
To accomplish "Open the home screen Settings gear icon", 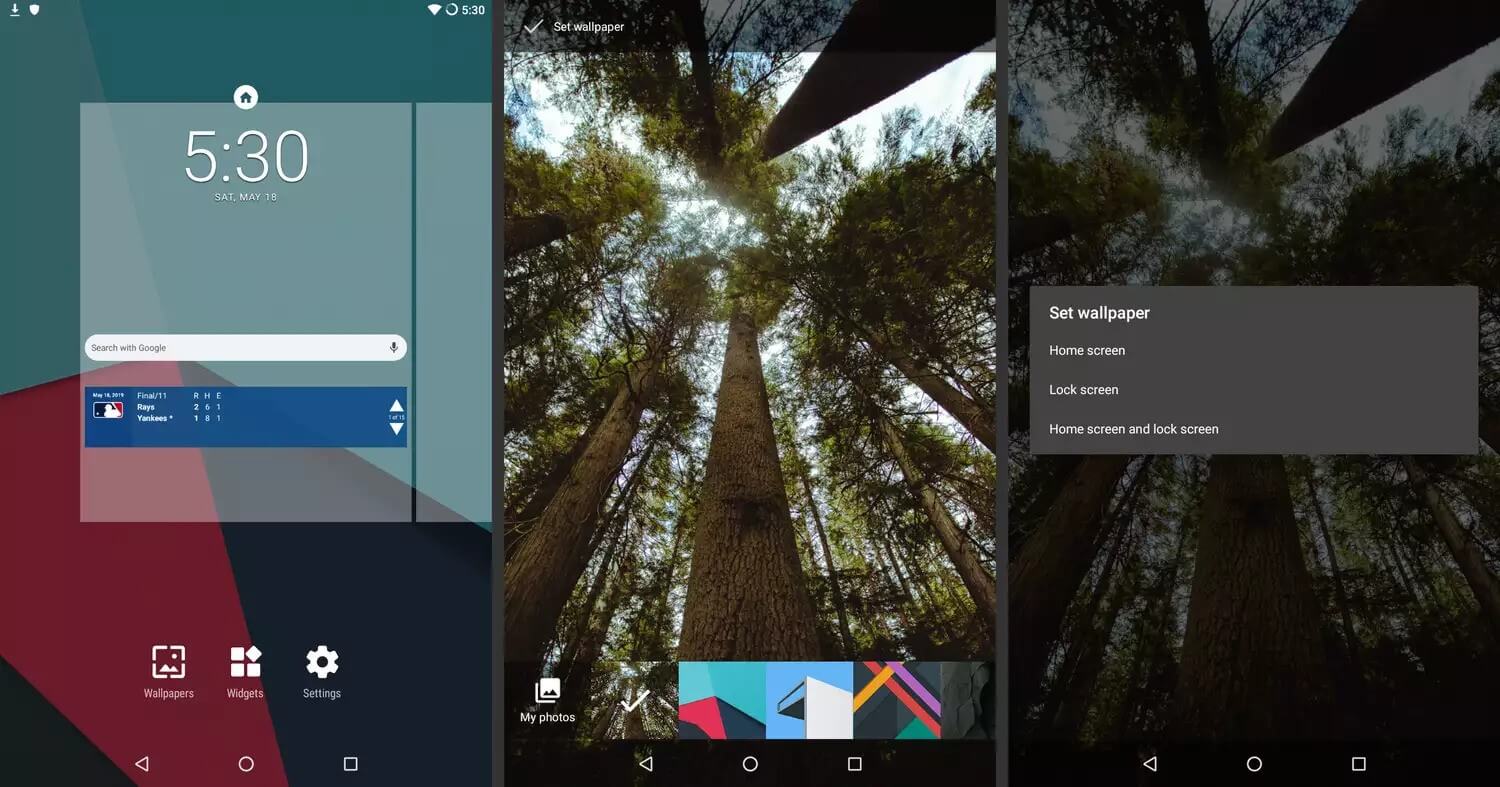I will coord(321,662).
